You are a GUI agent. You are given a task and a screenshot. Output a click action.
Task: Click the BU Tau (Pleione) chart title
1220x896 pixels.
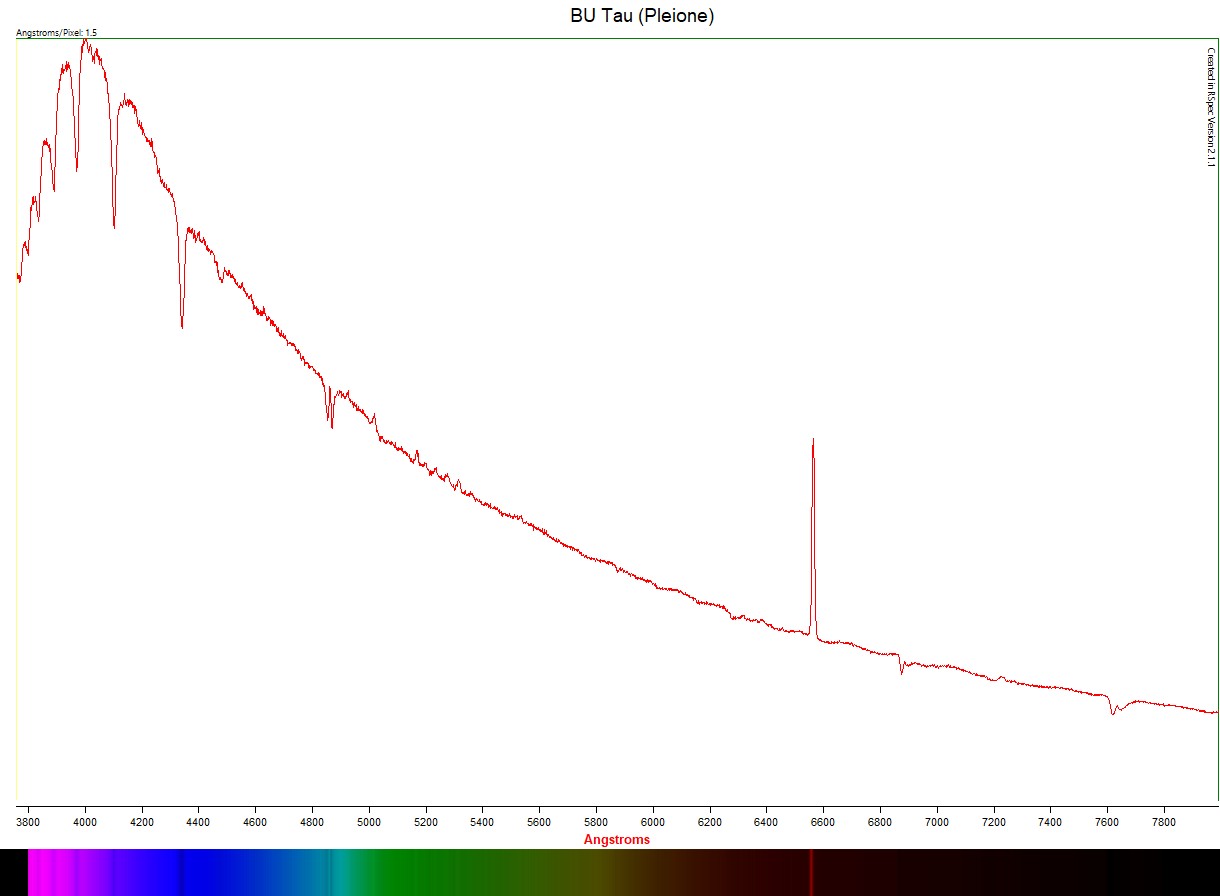coord(642,16)
